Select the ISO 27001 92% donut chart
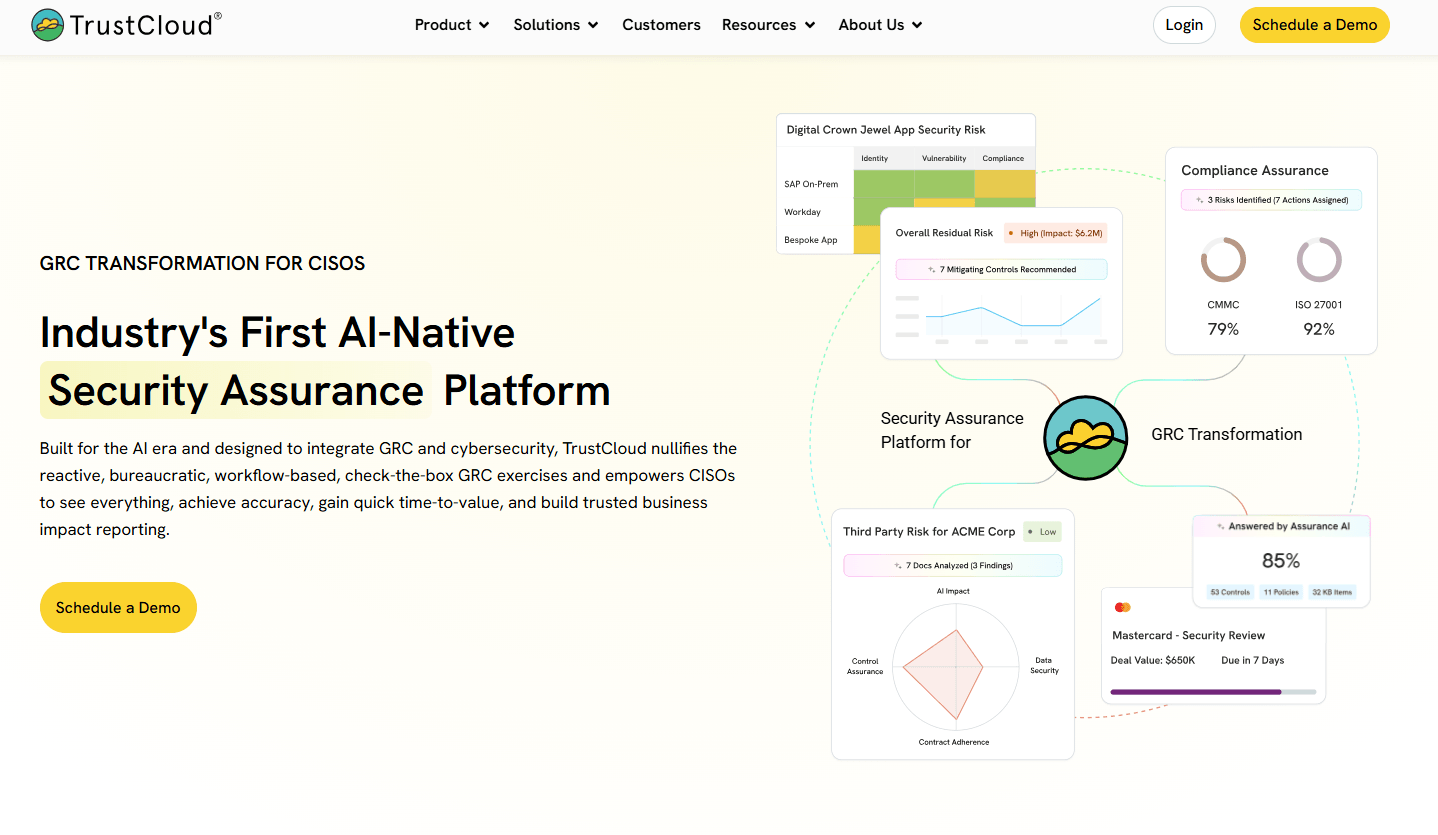 point(1319,260)
